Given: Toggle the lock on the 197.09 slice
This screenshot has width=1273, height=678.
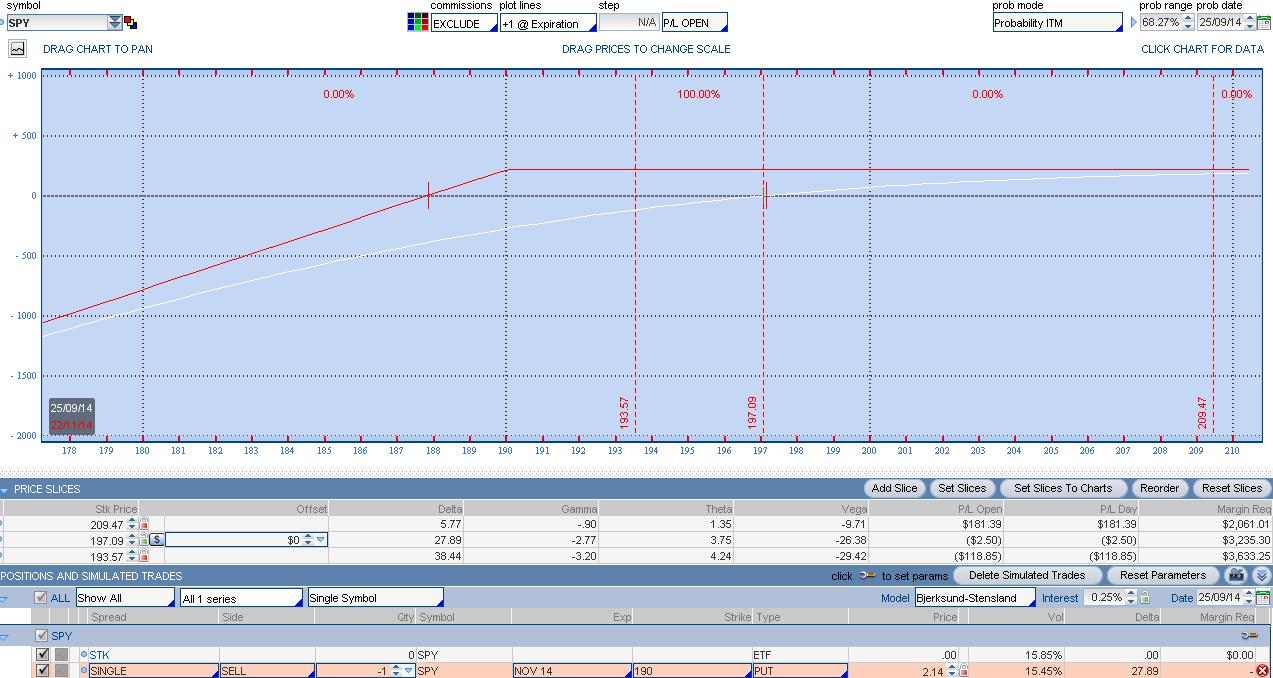Looking at the screenshot, I should pos(144,539).
